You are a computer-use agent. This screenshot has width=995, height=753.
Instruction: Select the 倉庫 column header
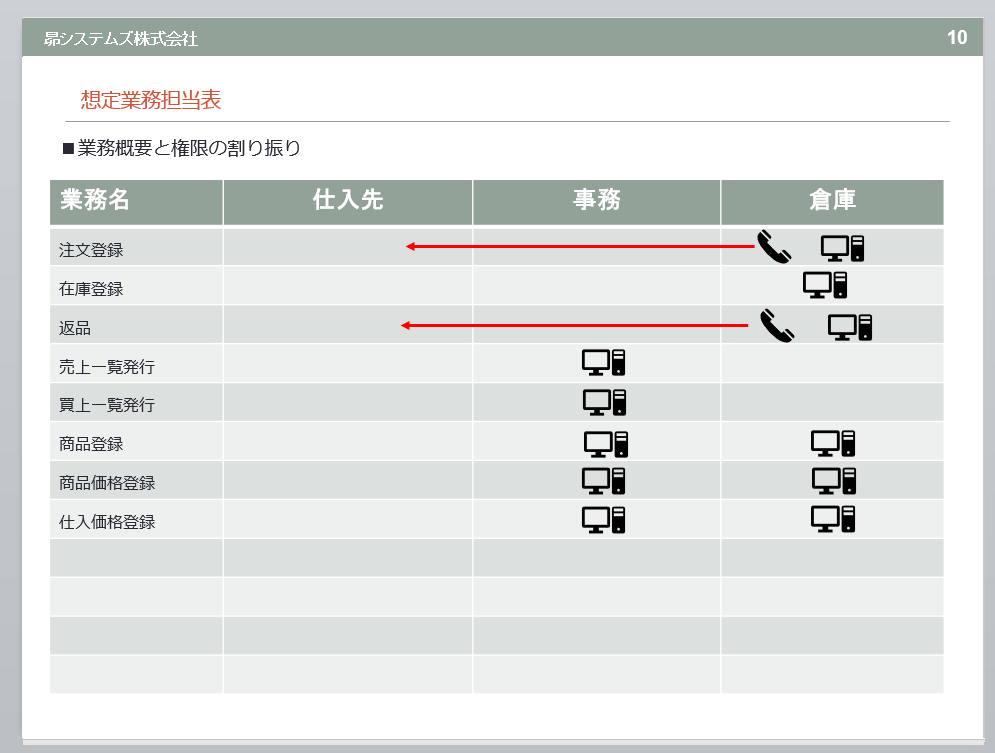[832, 201]
